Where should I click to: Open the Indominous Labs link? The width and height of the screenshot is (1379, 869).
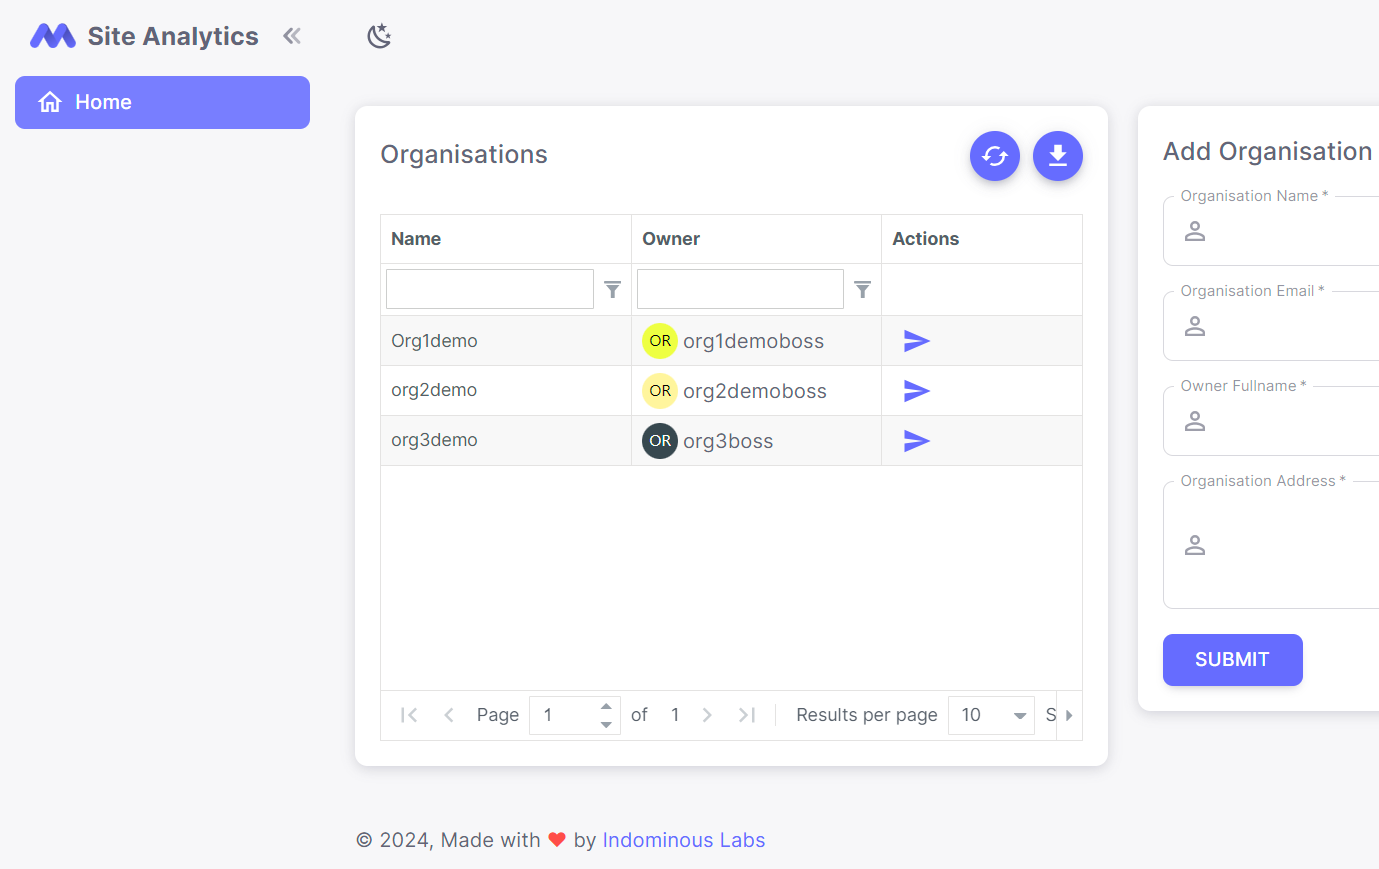click(683, 840)
